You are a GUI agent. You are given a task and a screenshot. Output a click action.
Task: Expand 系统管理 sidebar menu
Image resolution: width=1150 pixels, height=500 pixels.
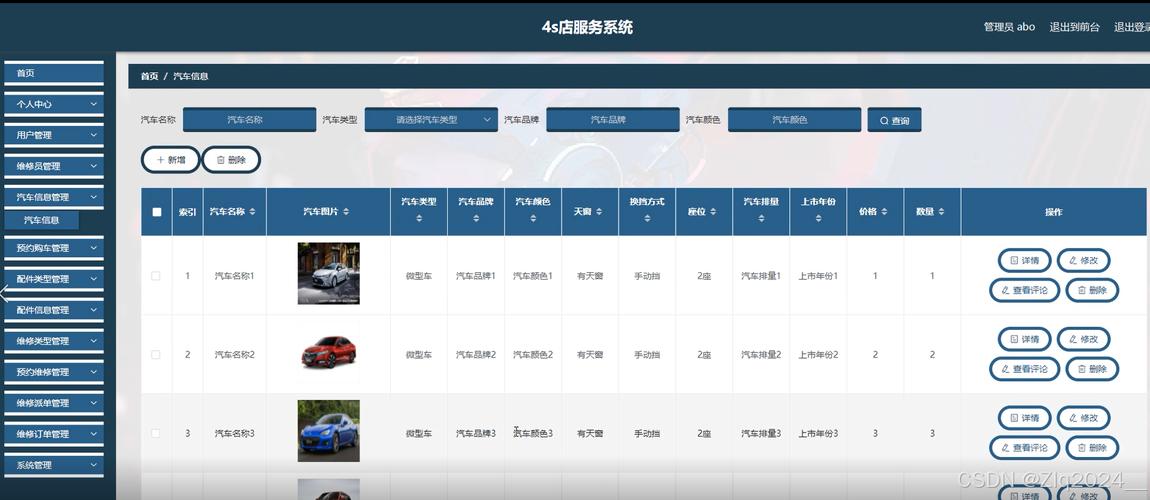54,465
